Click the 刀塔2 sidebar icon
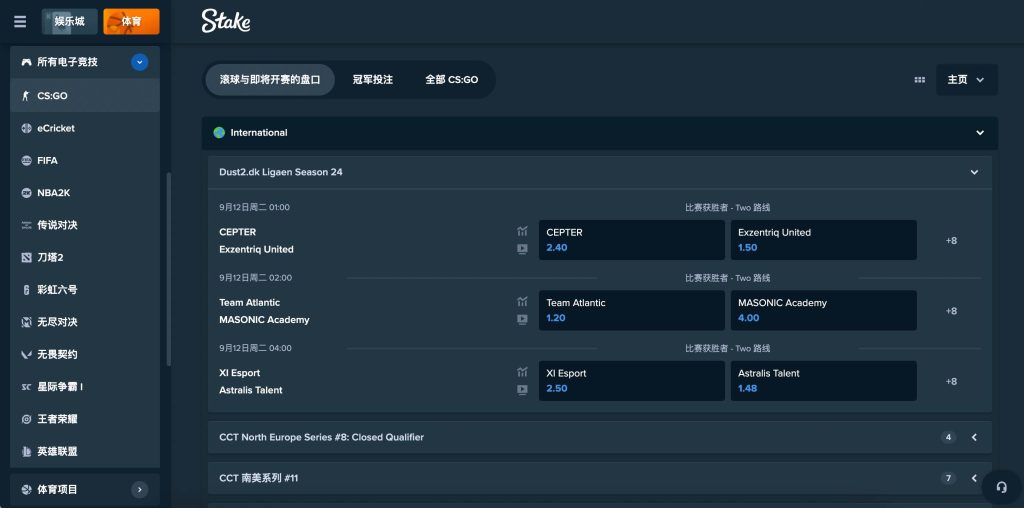This screenshot has height=508, width=1024. [x=26, y=257]
